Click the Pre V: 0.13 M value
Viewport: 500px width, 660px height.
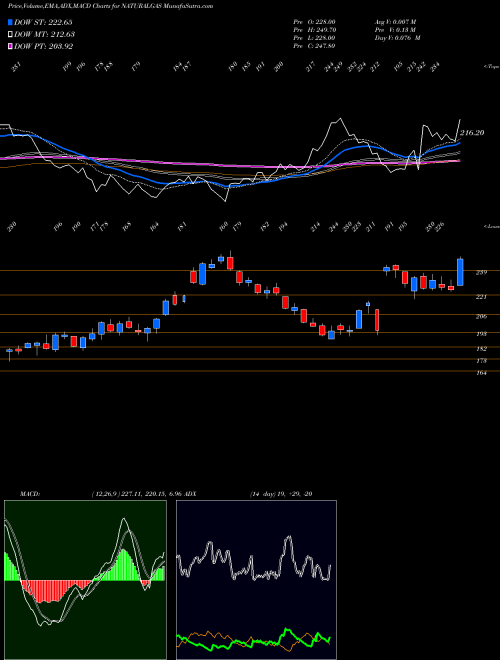click(395, 30)
